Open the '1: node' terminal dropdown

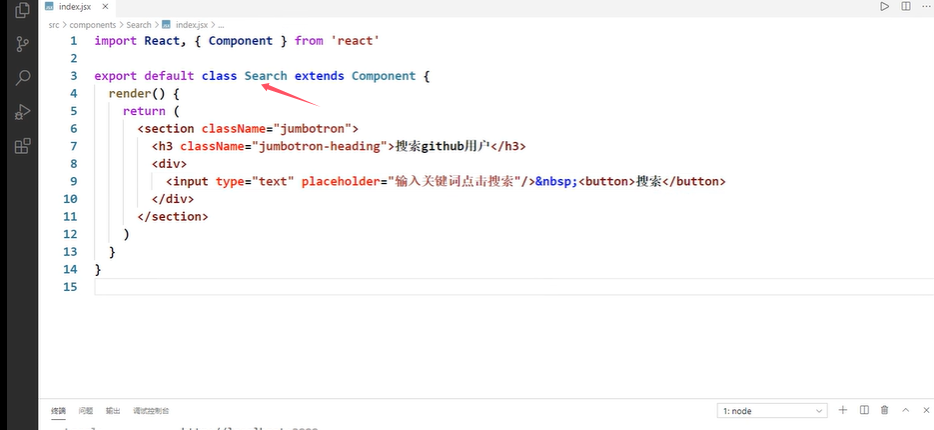tap(772, 410)
